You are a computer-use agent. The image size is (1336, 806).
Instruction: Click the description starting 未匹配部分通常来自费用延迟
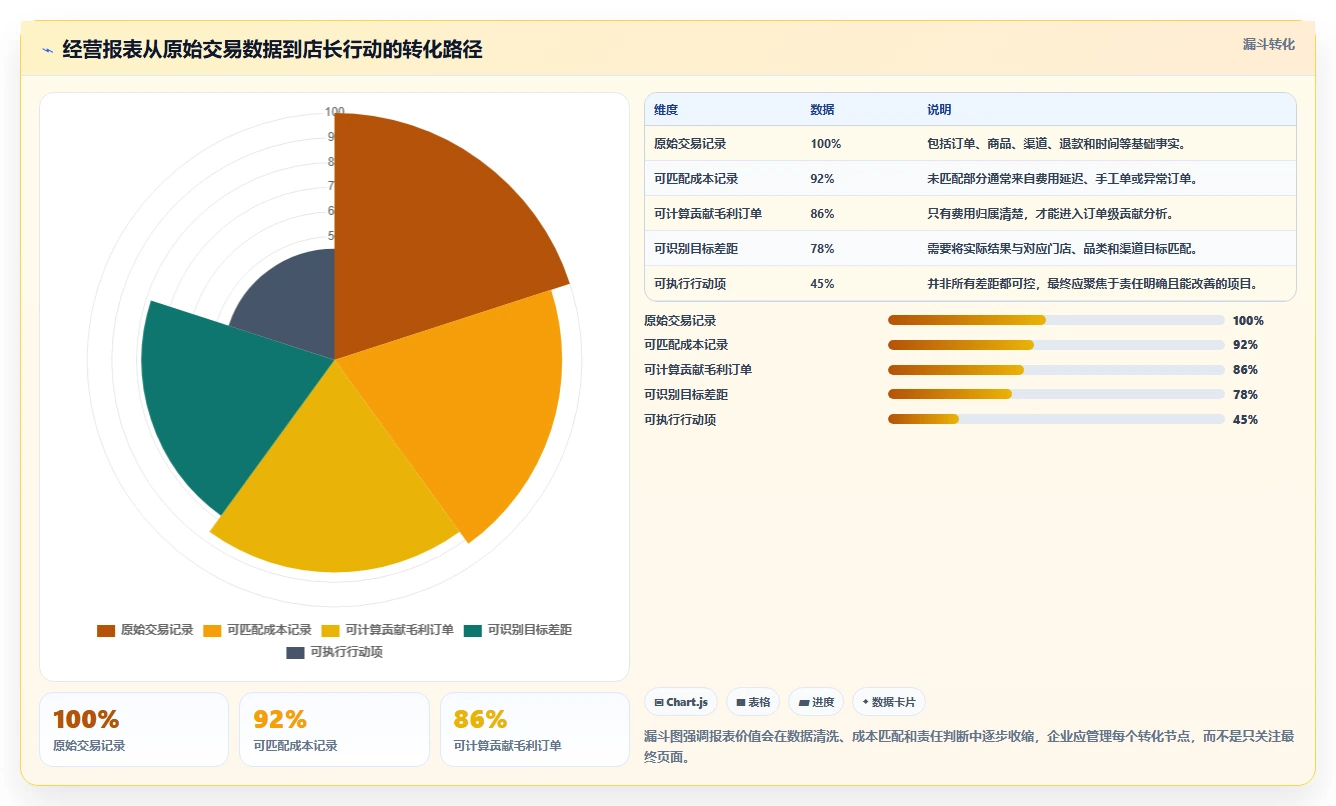tap(1063, 179)
